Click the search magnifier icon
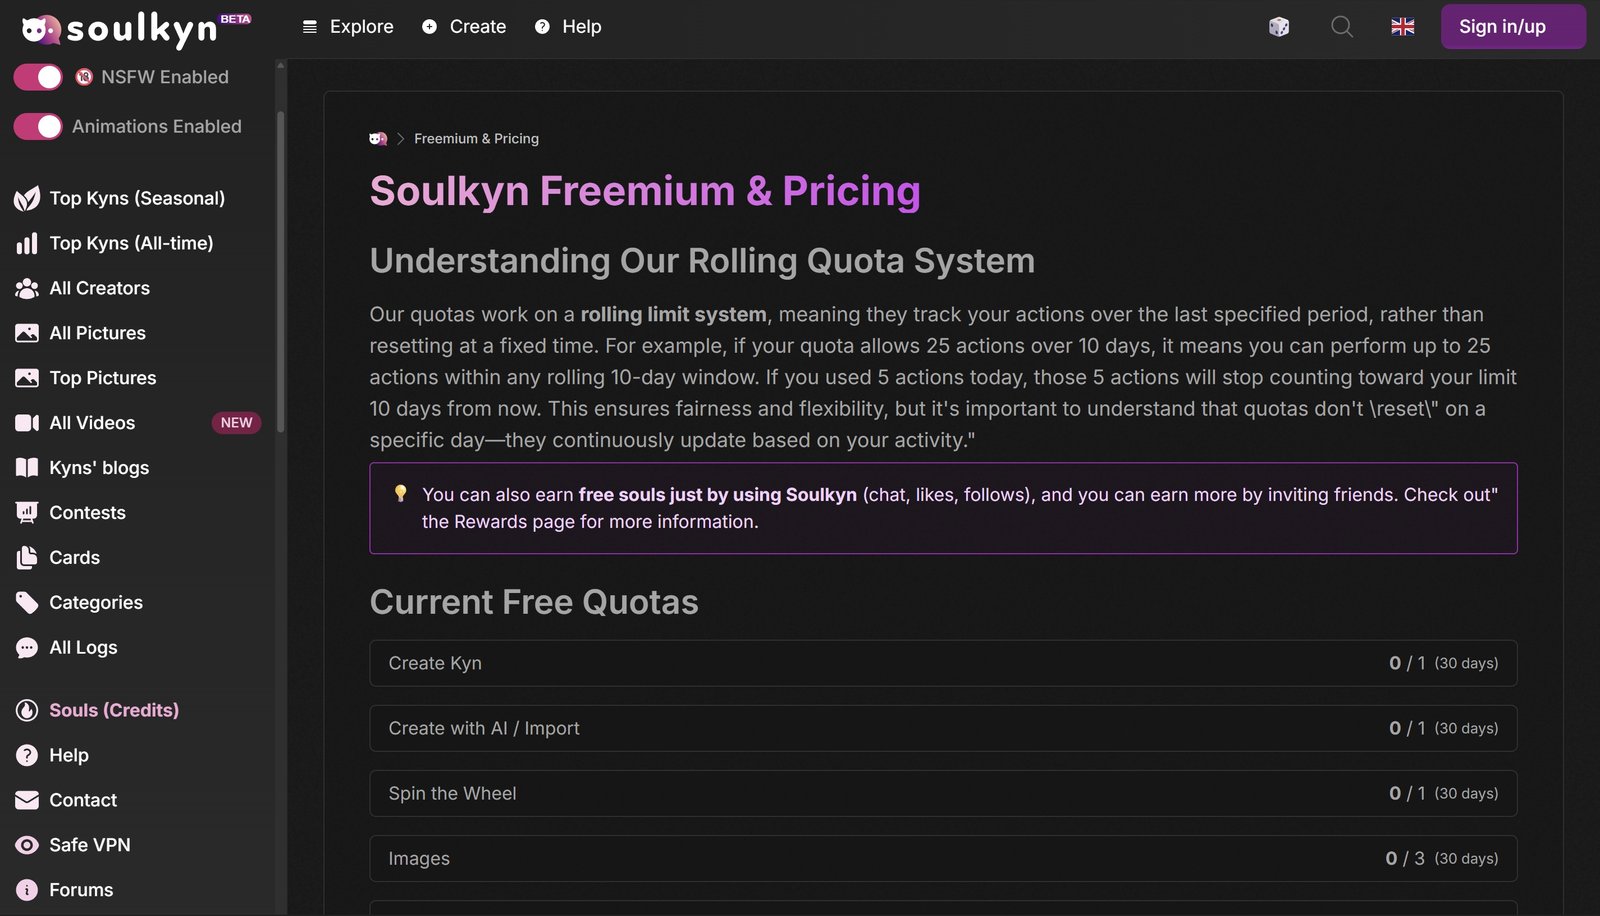 pyautogui.click(x=1341, y=27)
